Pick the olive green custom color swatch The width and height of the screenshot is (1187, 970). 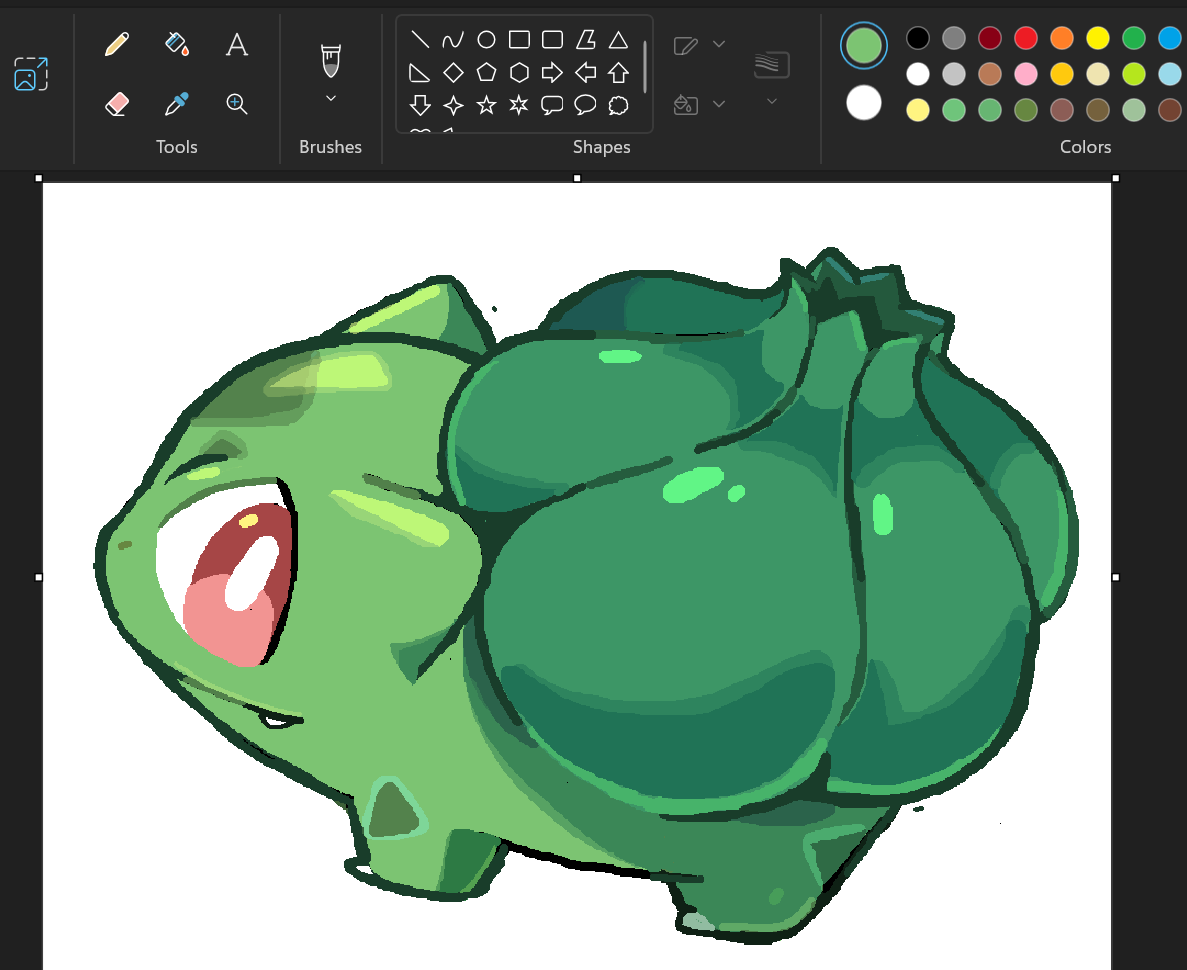click(1026, 110)
